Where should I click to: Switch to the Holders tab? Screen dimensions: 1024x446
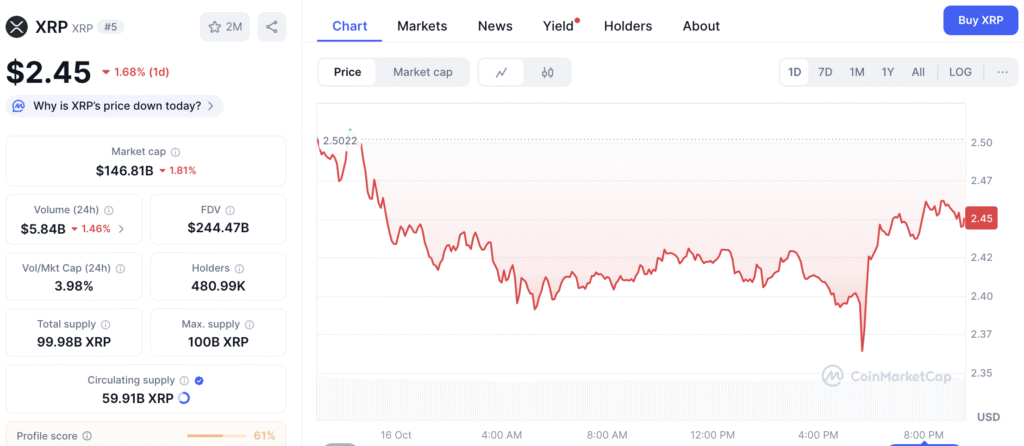coord(627,26)
